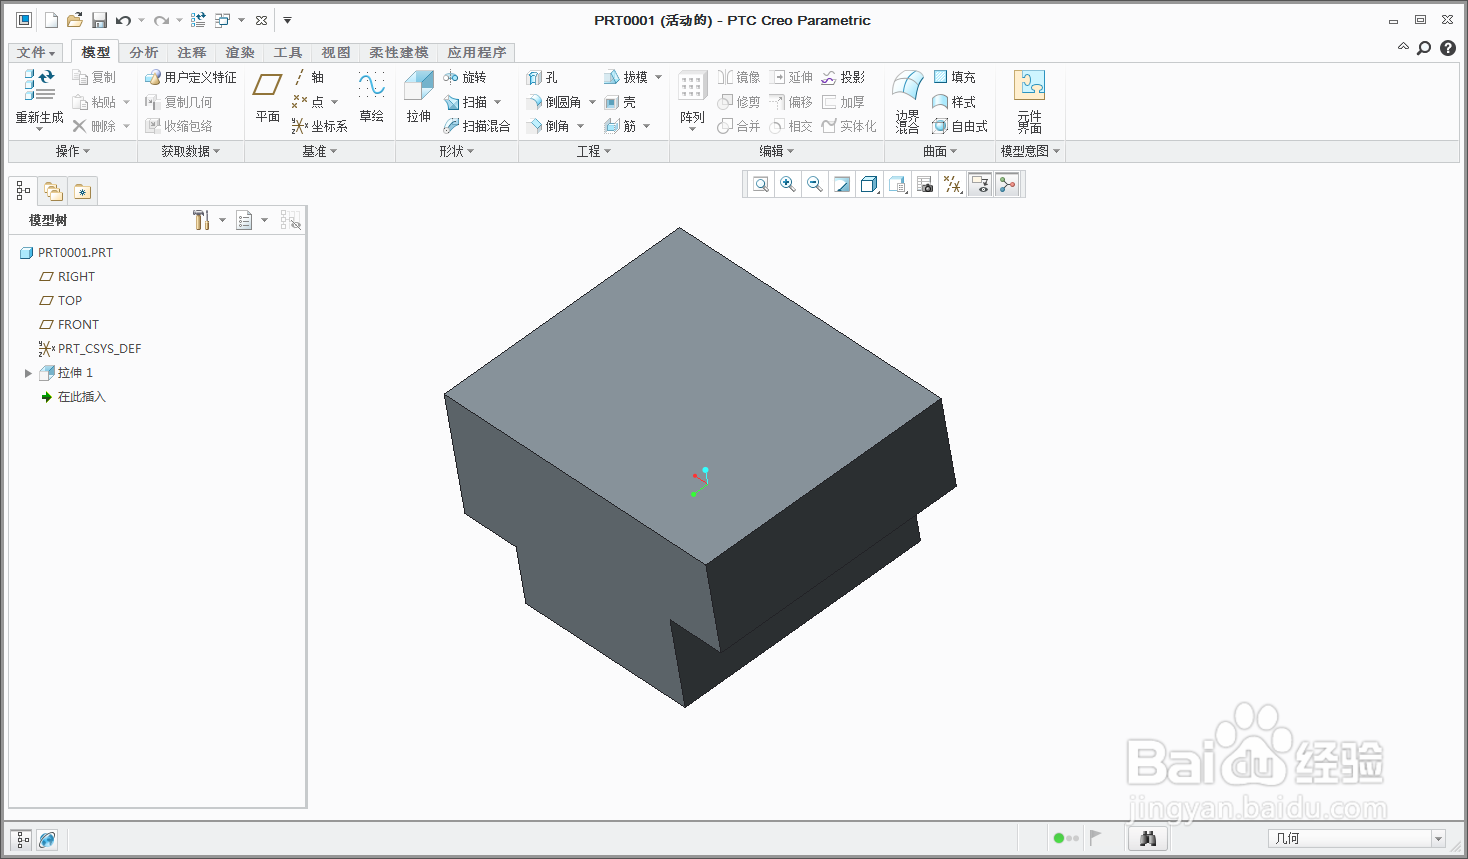This screenshot has height=859, width=1468.
Task: Open the Round (倒圆角) dropdown arrow
Action: coord(592,102)
